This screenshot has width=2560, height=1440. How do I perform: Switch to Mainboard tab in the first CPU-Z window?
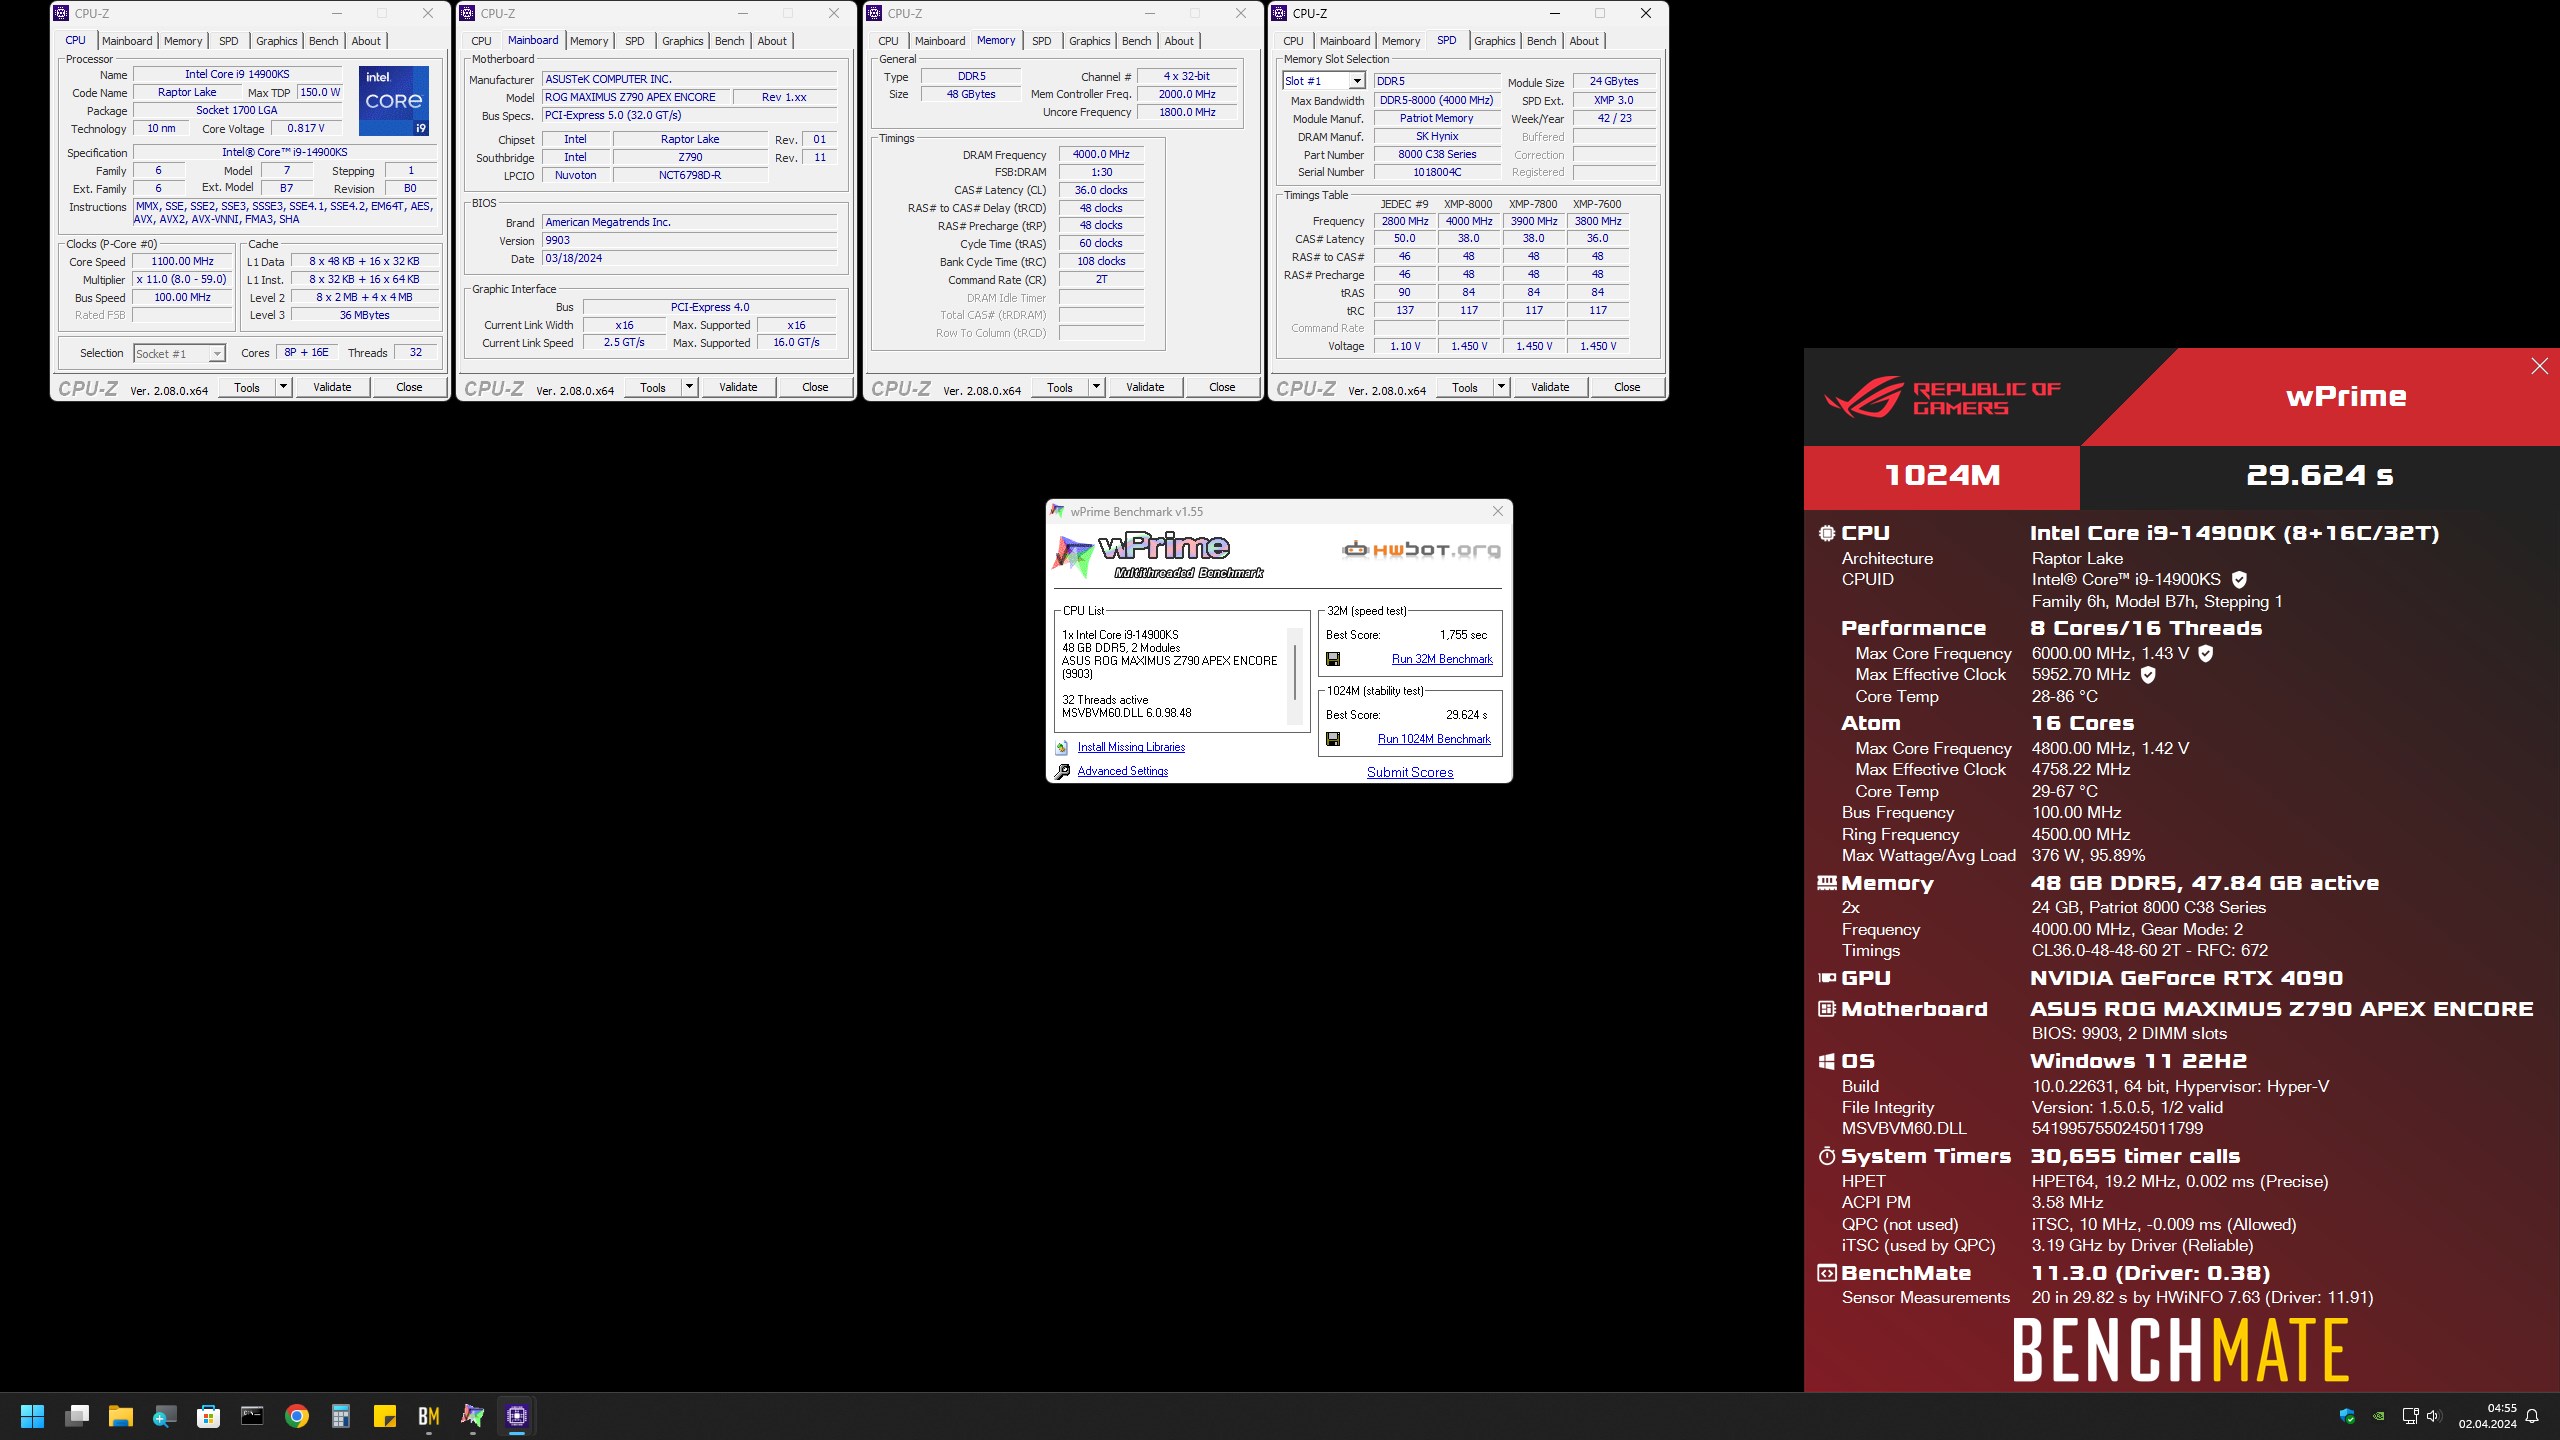pyautogui.click(x=127, y=41)
